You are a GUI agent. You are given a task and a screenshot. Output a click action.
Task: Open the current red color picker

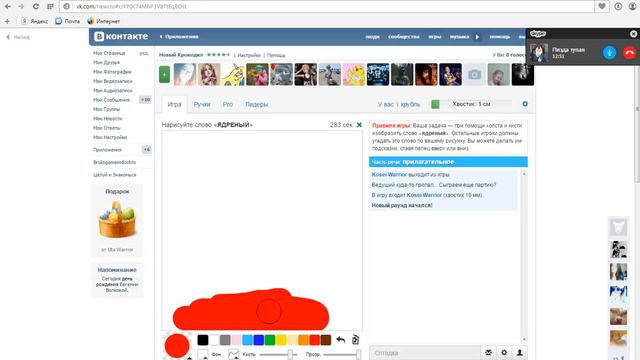point(177,346)
